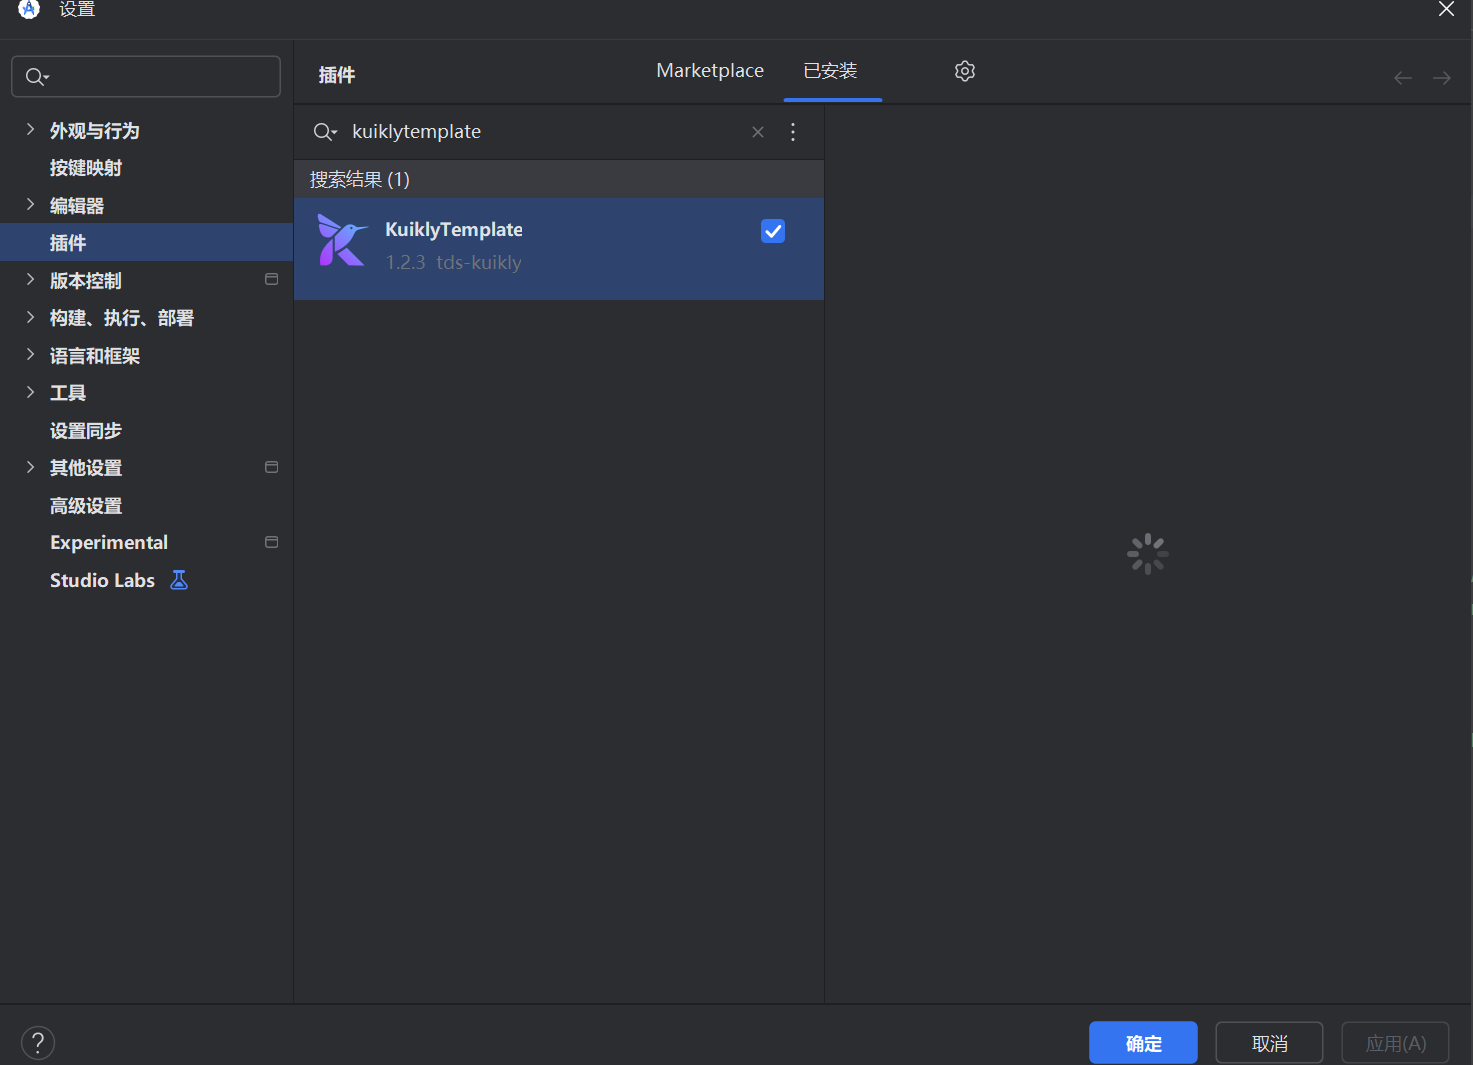The height and width of the screenshot is (1065, 1473).
Task: Click the forward navigation arrow
Action: tap(1442, 78)
